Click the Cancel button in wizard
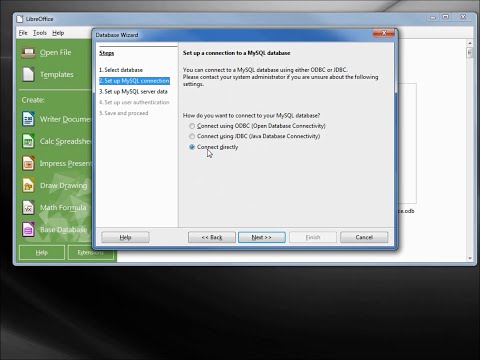The width and height of the screenshot is (480, 360). click(x=364, y=237)
